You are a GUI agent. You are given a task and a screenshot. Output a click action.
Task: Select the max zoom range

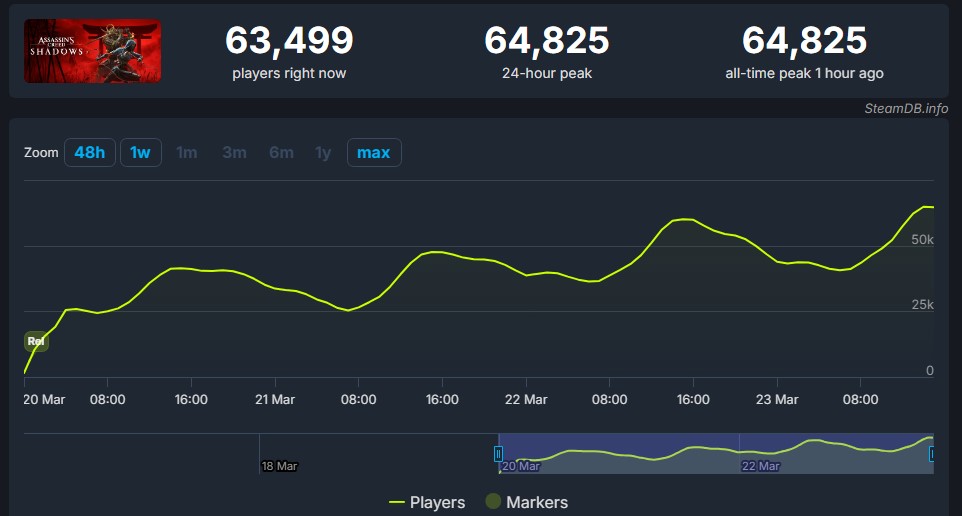374,152
